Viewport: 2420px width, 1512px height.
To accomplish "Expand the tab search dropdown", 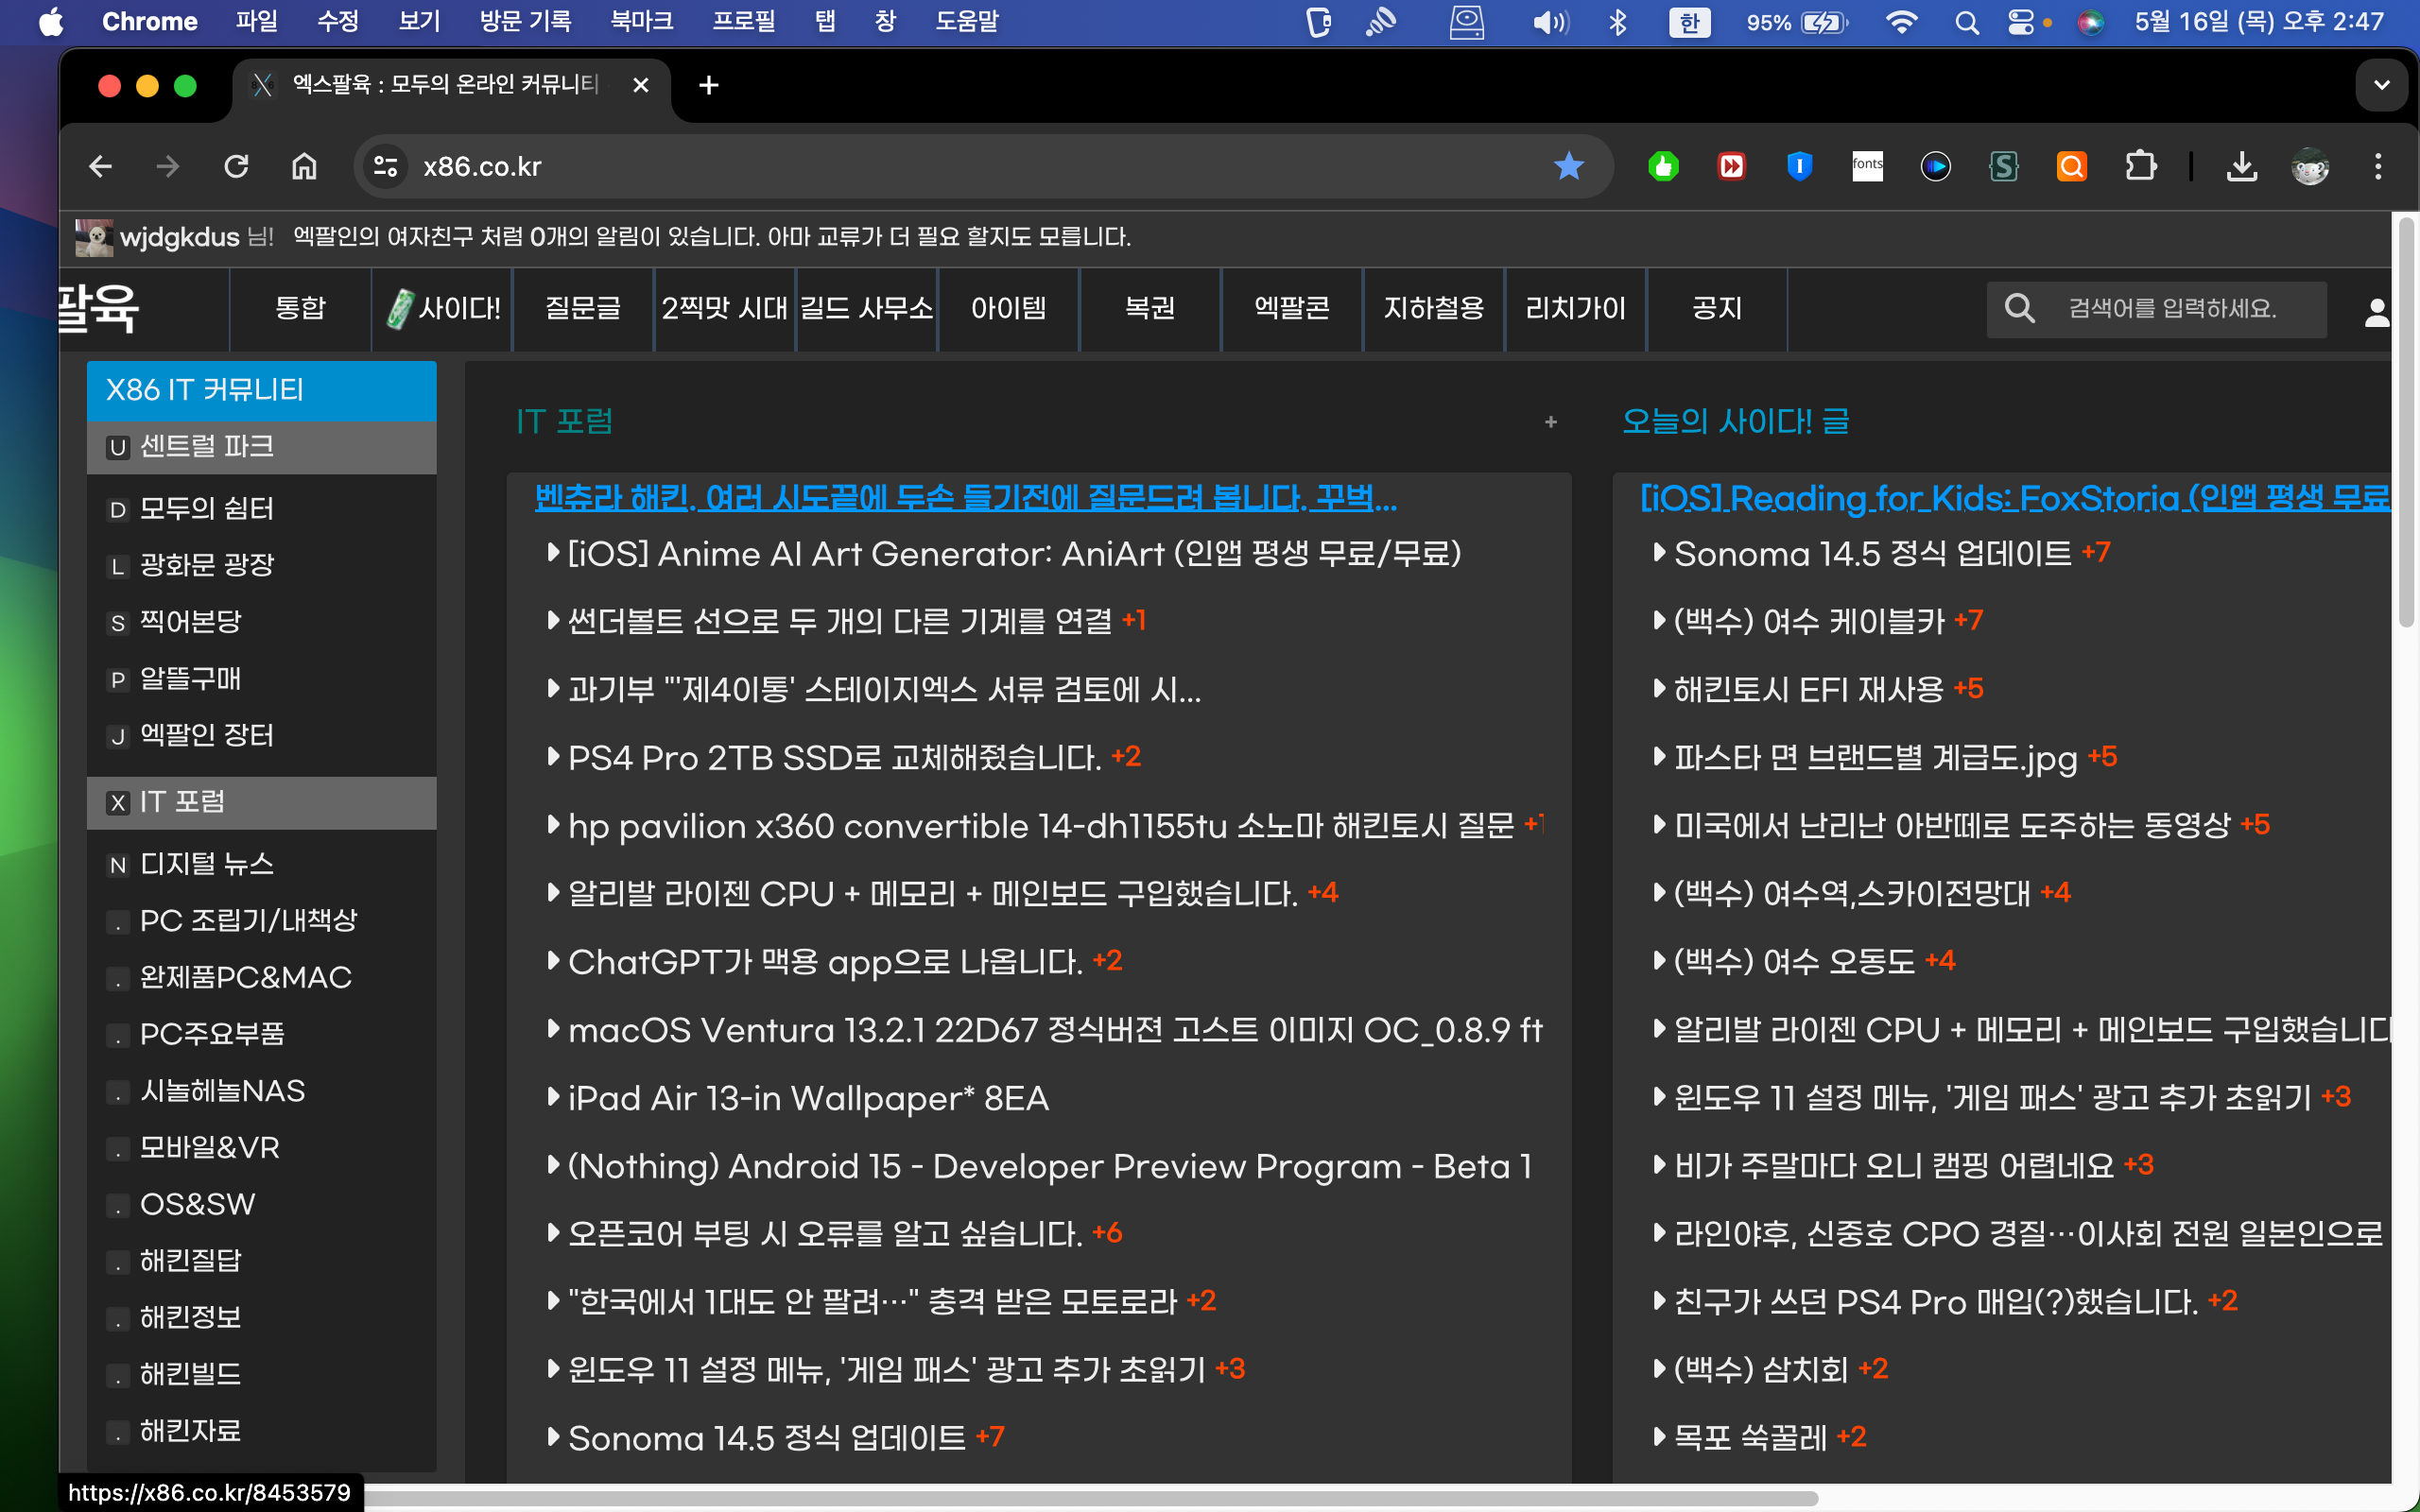I will pos(2381,86).
